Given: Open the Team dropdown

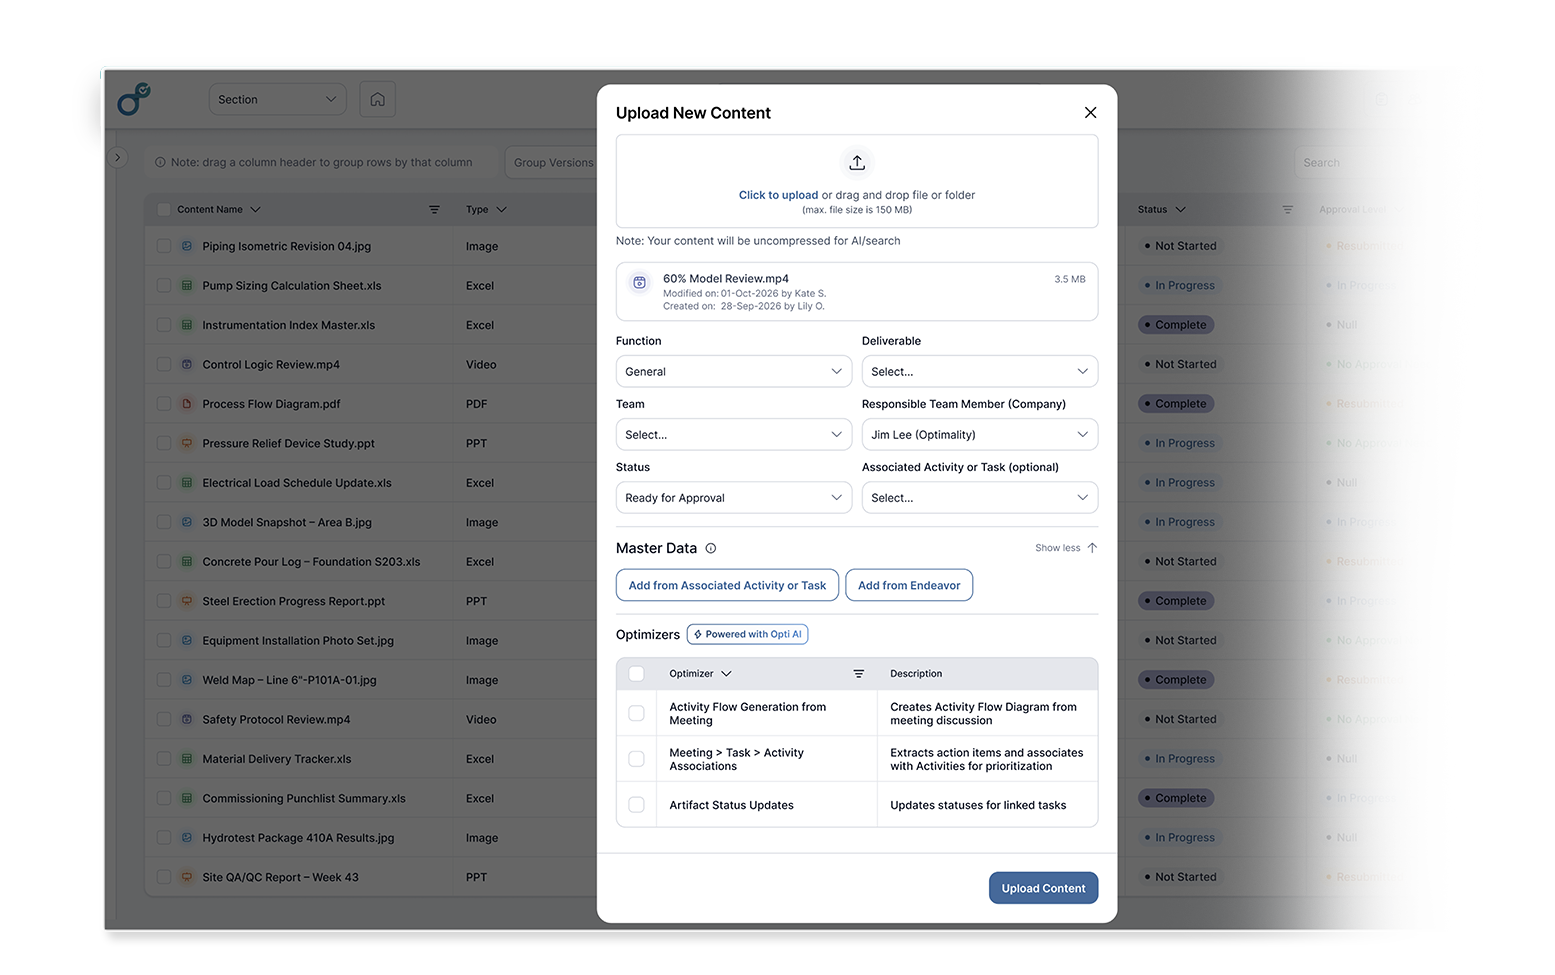Looking at the screenshot, I should pyautogui.click(x=734, y=435).
